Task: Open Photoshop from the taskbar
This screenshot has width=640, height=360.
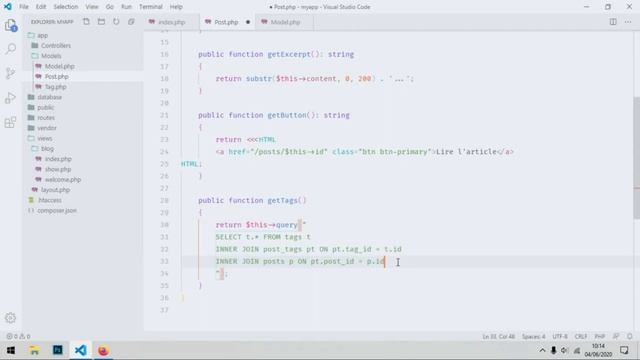Action: pos(58,350)
